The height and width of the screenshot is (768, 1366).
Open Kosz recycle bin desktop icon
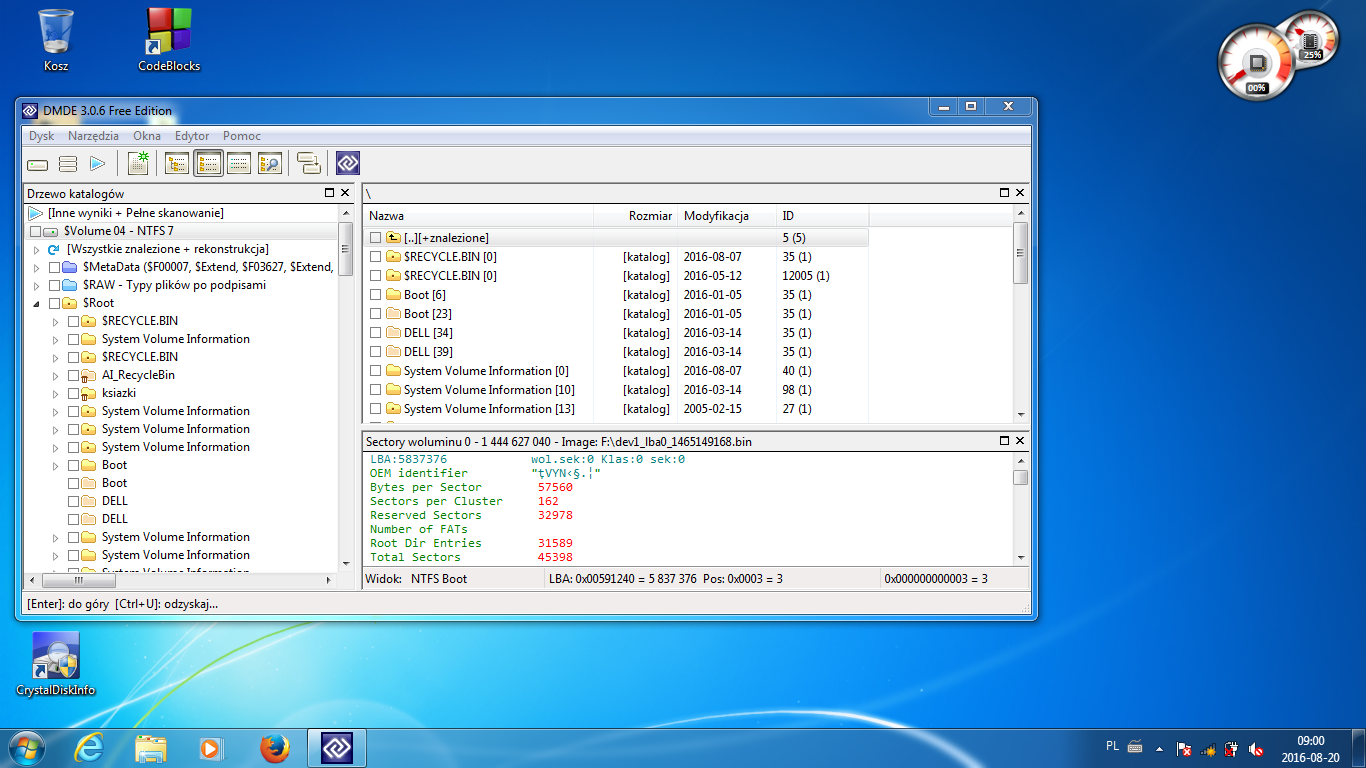point(56,40)
